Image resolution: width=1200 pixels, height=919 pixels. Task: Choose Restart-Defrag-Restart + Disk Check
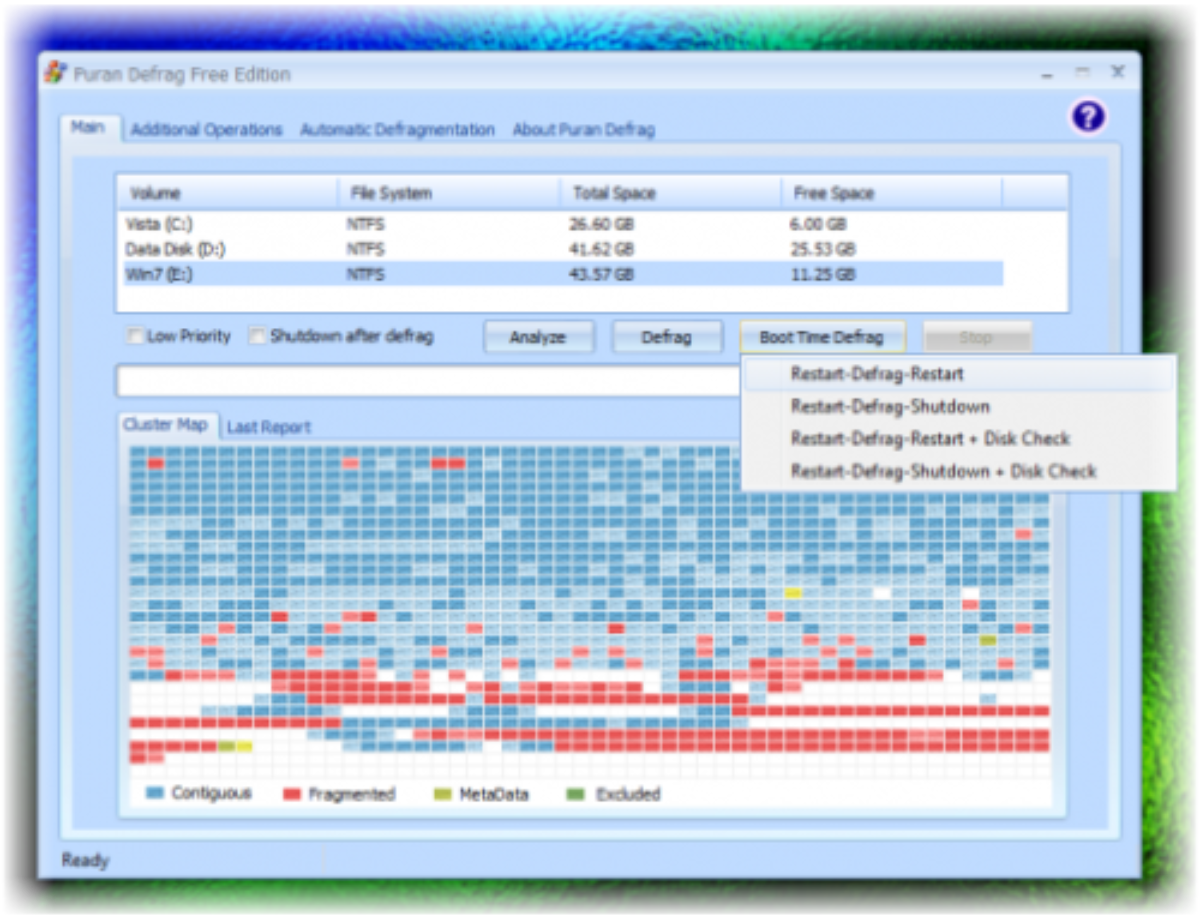958,439
